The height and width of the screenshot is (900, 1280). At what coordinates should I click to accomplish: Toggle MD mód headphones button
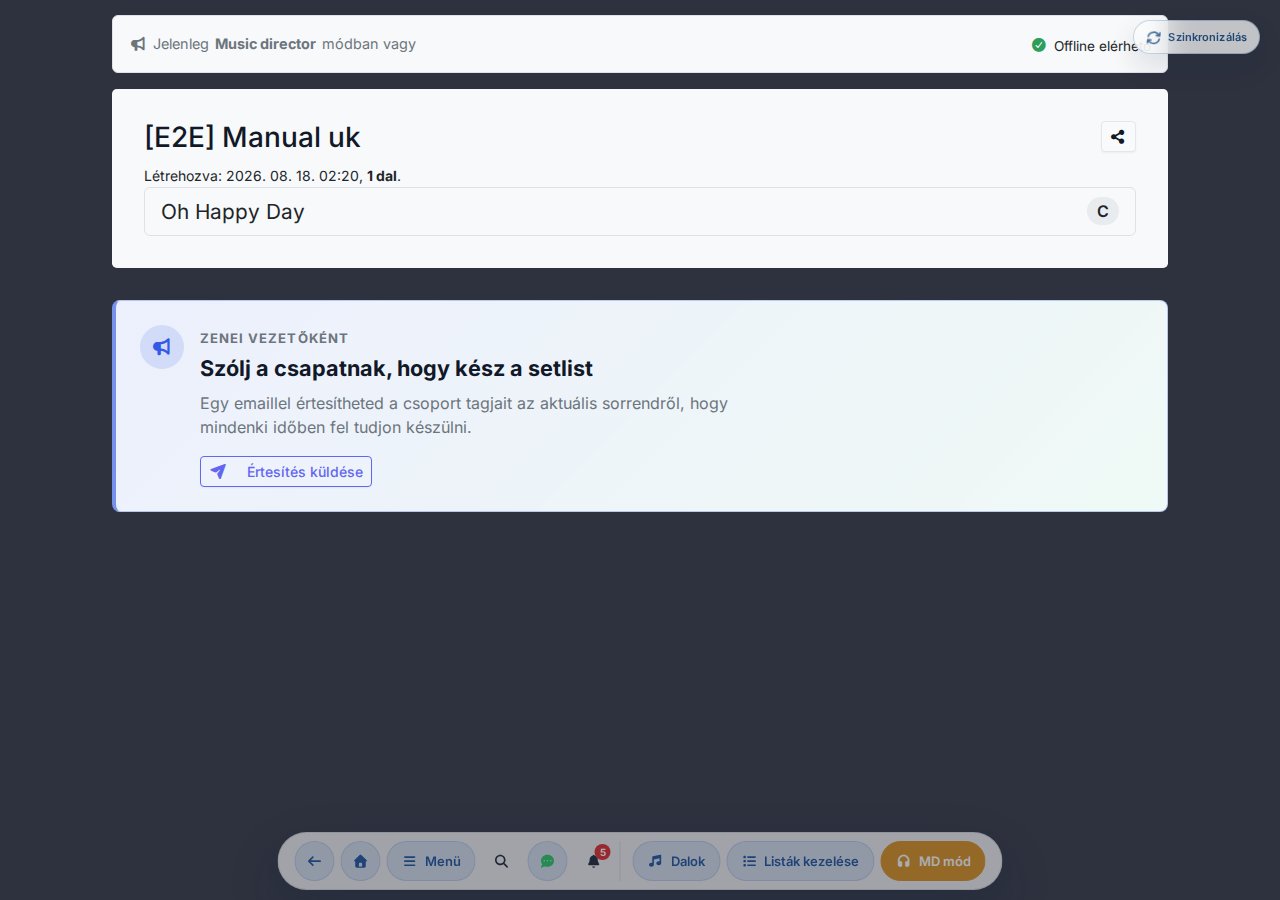pos(933,861)
